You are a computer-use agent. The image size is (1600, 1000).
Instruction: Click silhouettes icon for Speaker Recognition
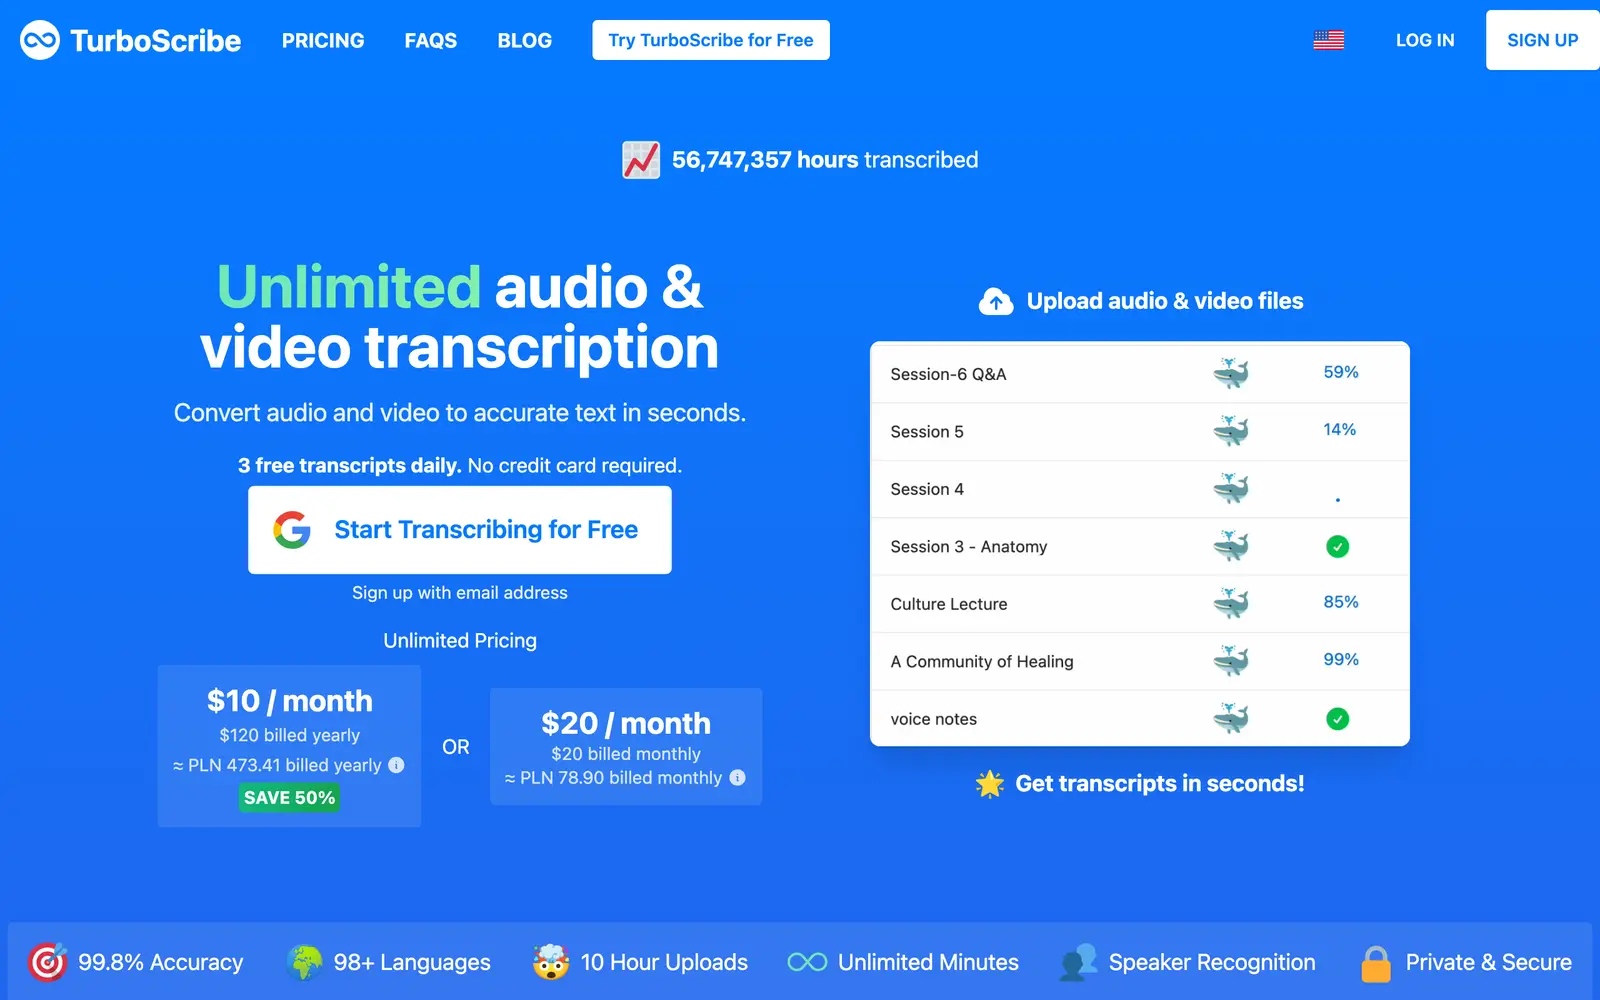(x=1078, y=962)
